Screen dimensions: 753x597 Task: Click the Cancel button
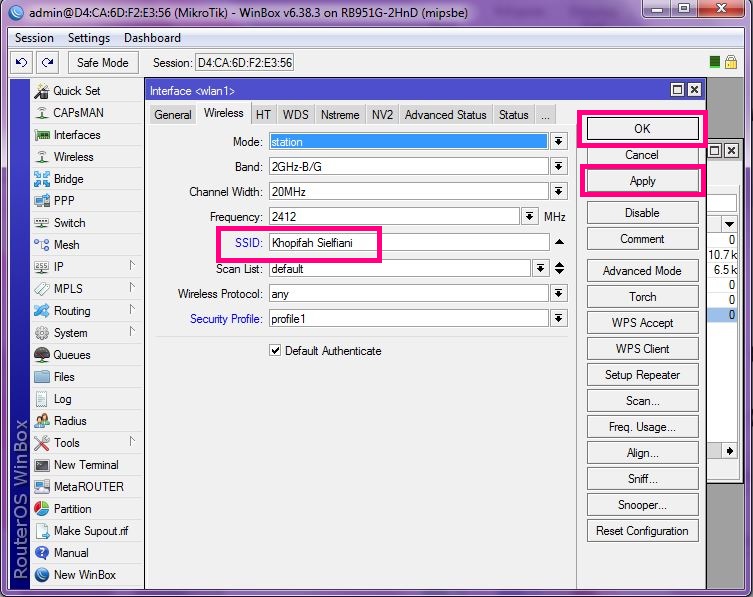pos(643,155)
